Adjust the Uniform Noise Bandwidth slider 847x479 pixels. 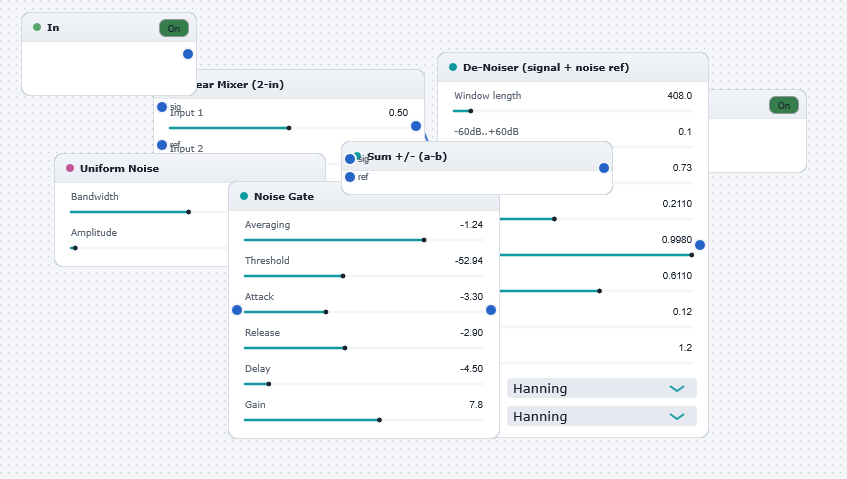149,212
